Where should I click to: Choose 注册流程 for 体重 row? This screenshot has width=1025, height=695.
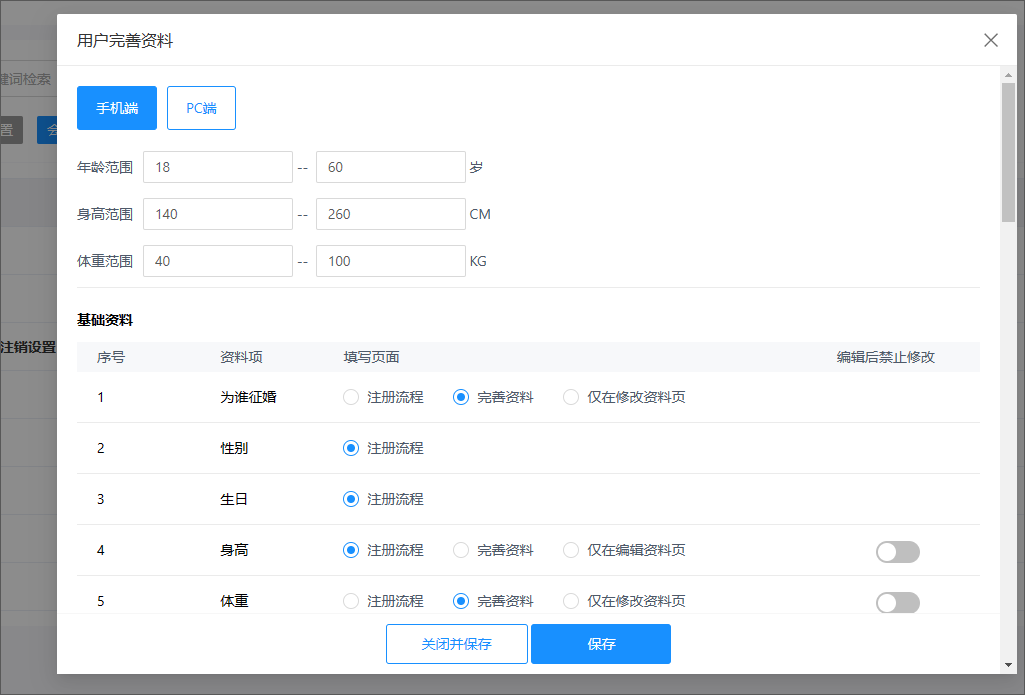click(x=351, y=601)
